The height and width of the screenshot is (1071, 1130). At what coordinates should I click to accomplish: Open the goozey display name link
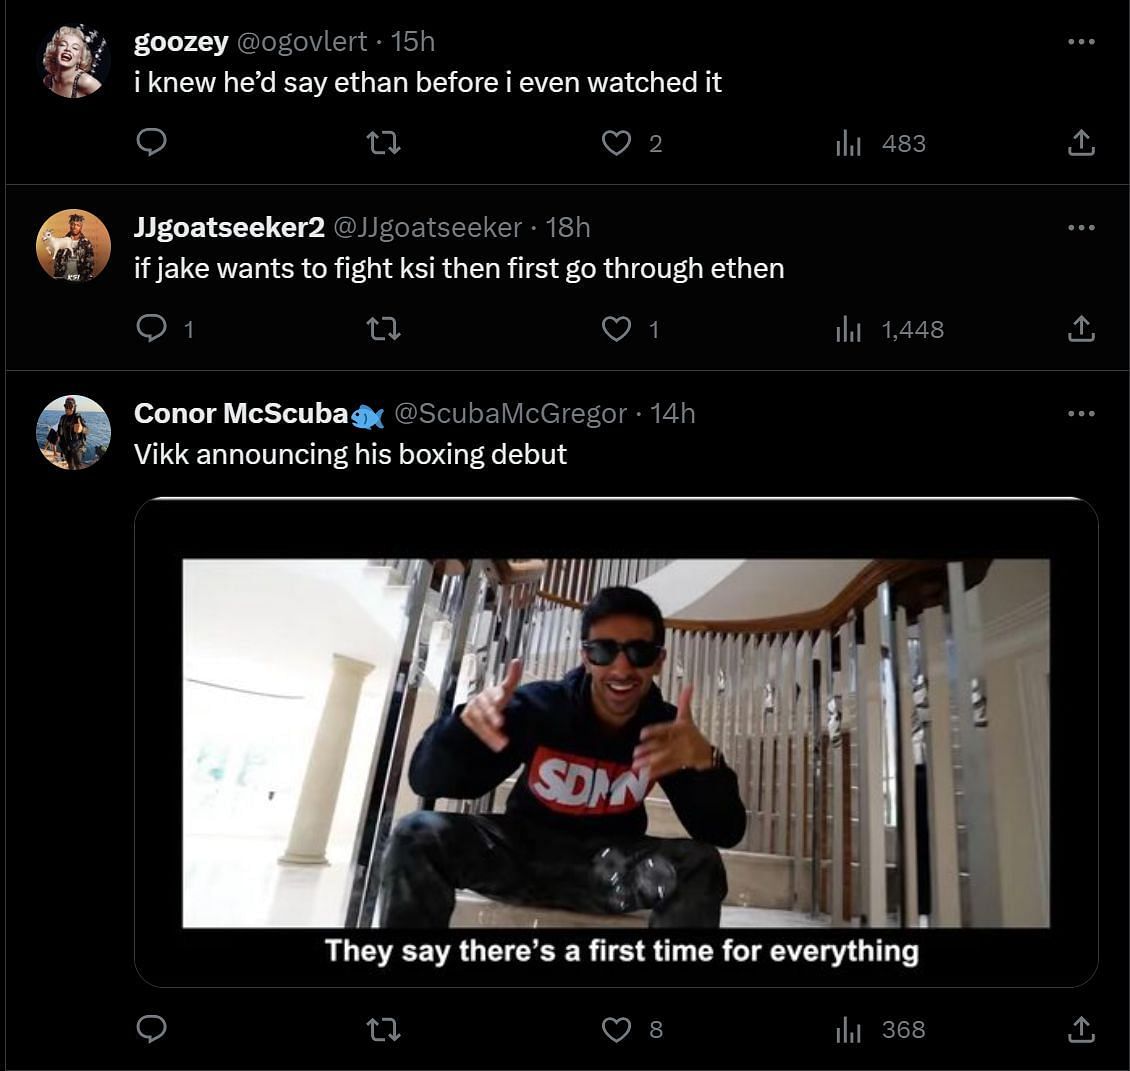(181, 41)
